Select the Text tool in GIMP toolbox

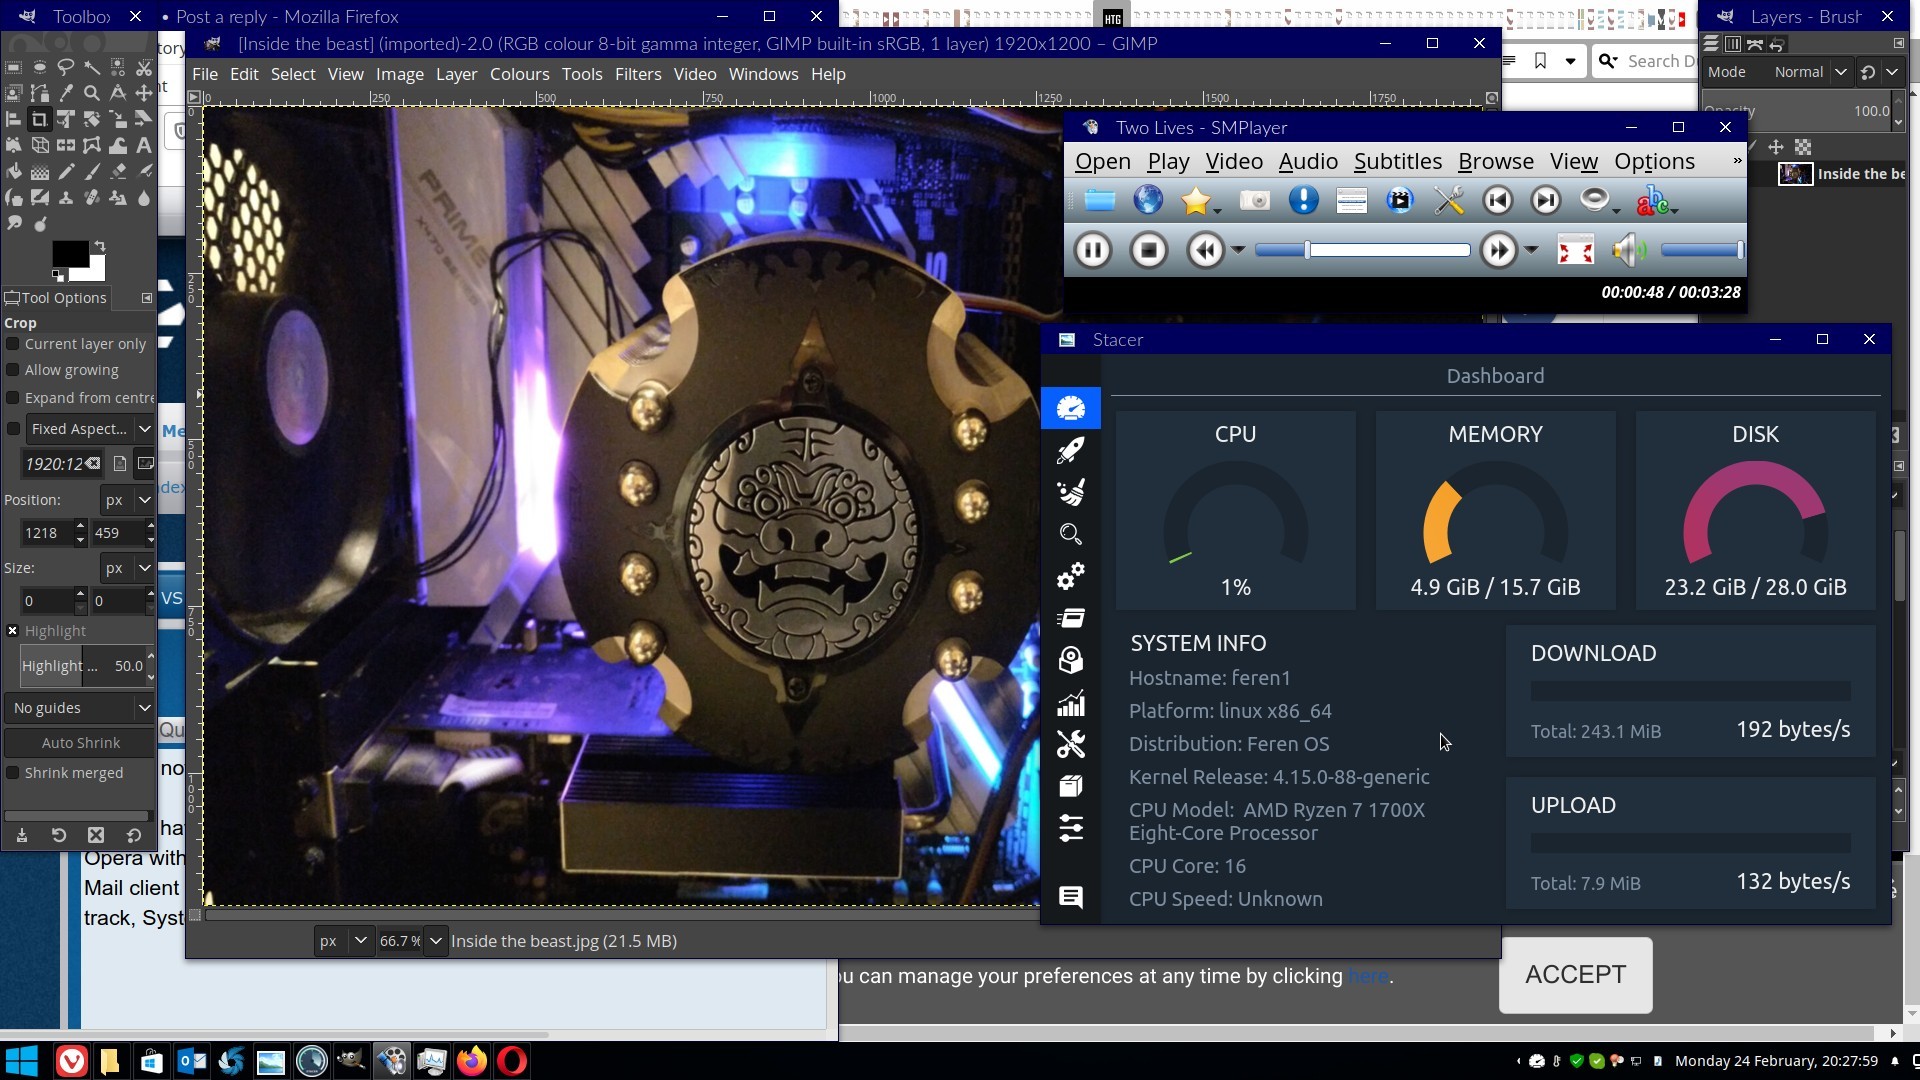[144, 145]
